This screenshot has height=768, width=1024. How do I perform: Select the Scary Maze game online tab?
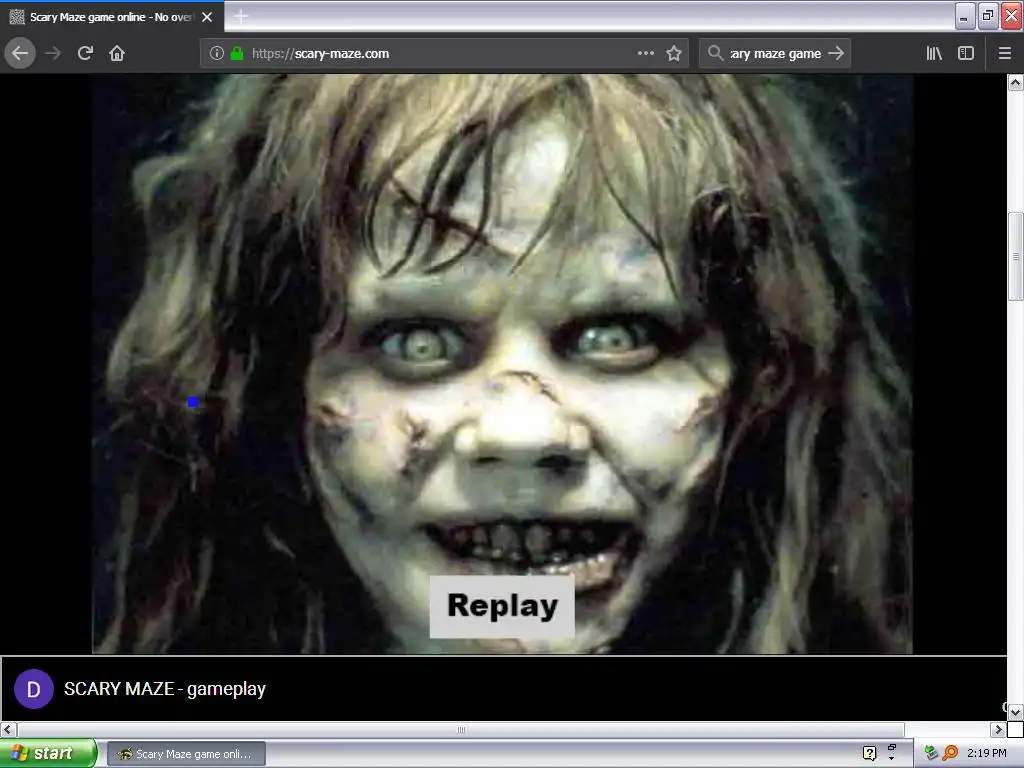click(x=112, y=17)
